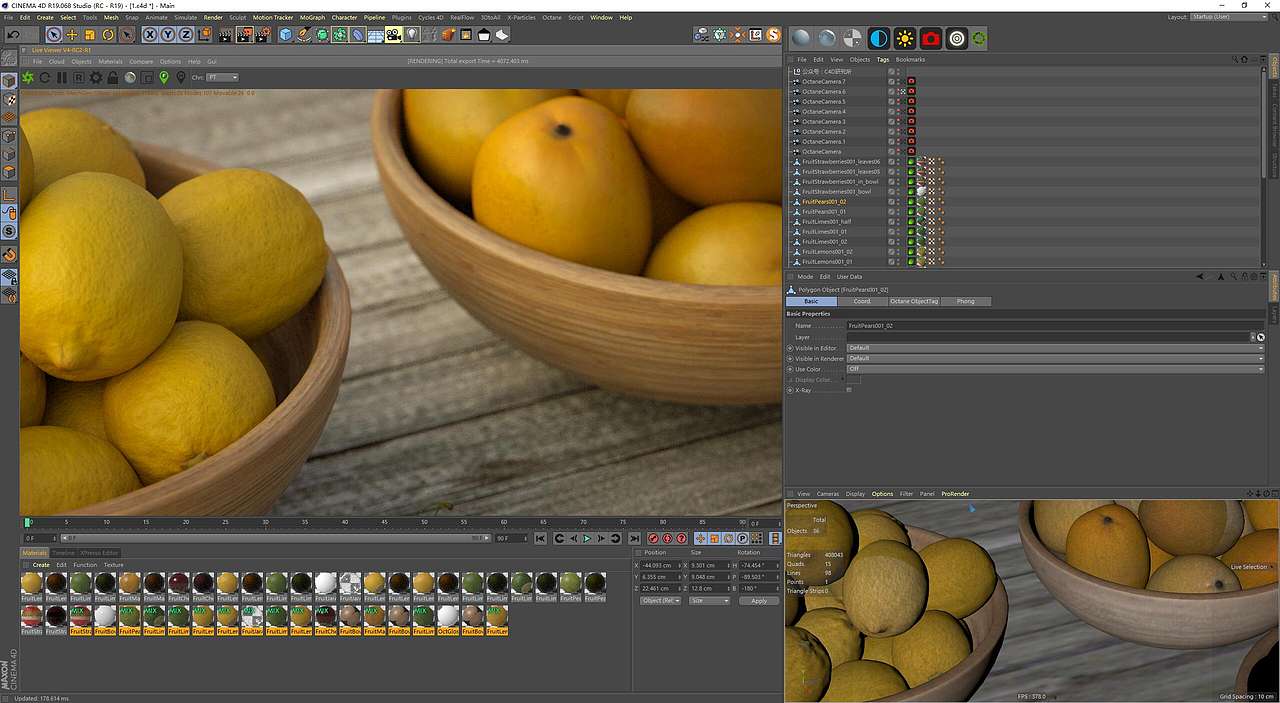Toggle layer checkbox for OctaneCamera 3
Screen dimensions: 1280x703
891,121
